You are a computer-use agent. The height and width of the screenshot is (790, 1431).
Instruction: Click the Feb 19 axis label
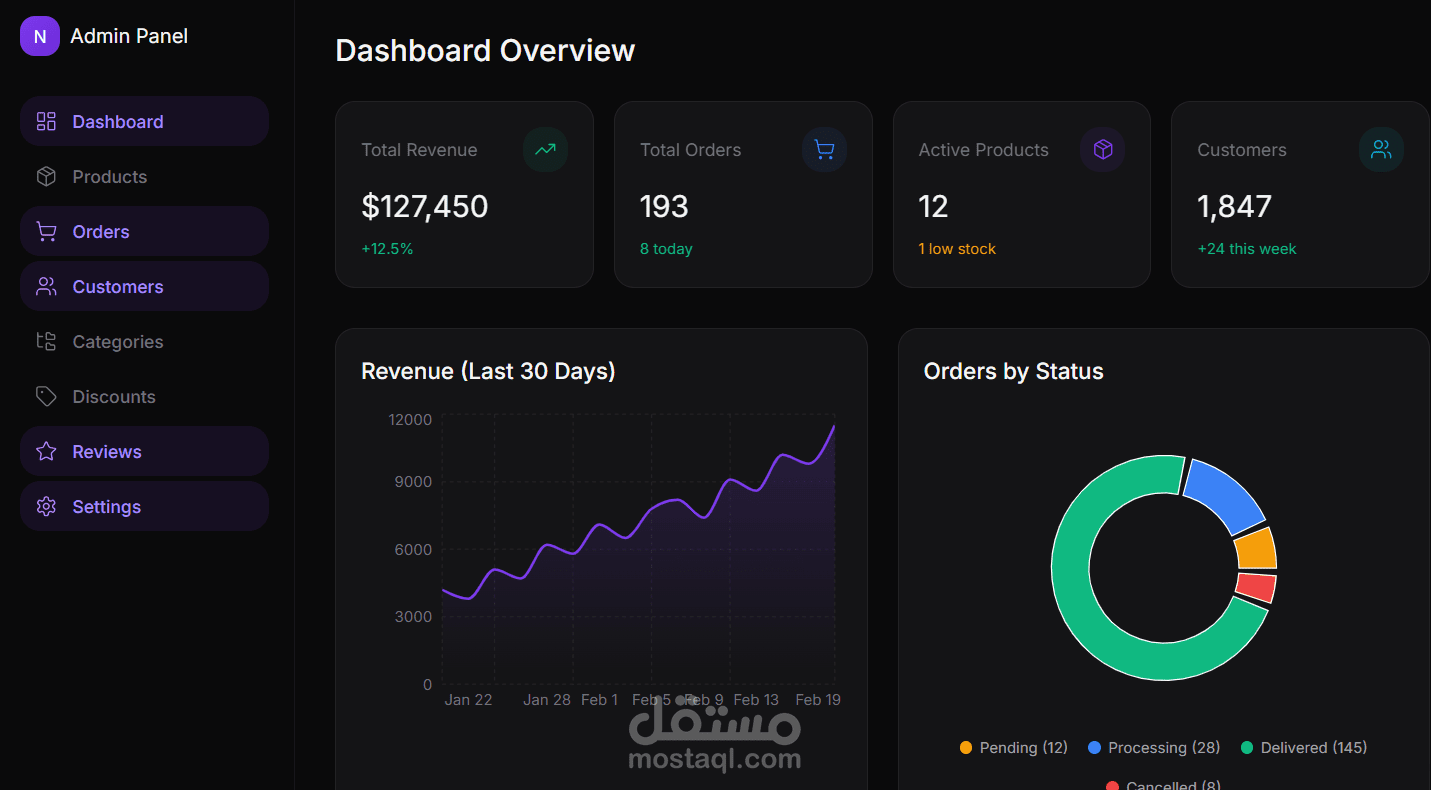tap(818, 700)
